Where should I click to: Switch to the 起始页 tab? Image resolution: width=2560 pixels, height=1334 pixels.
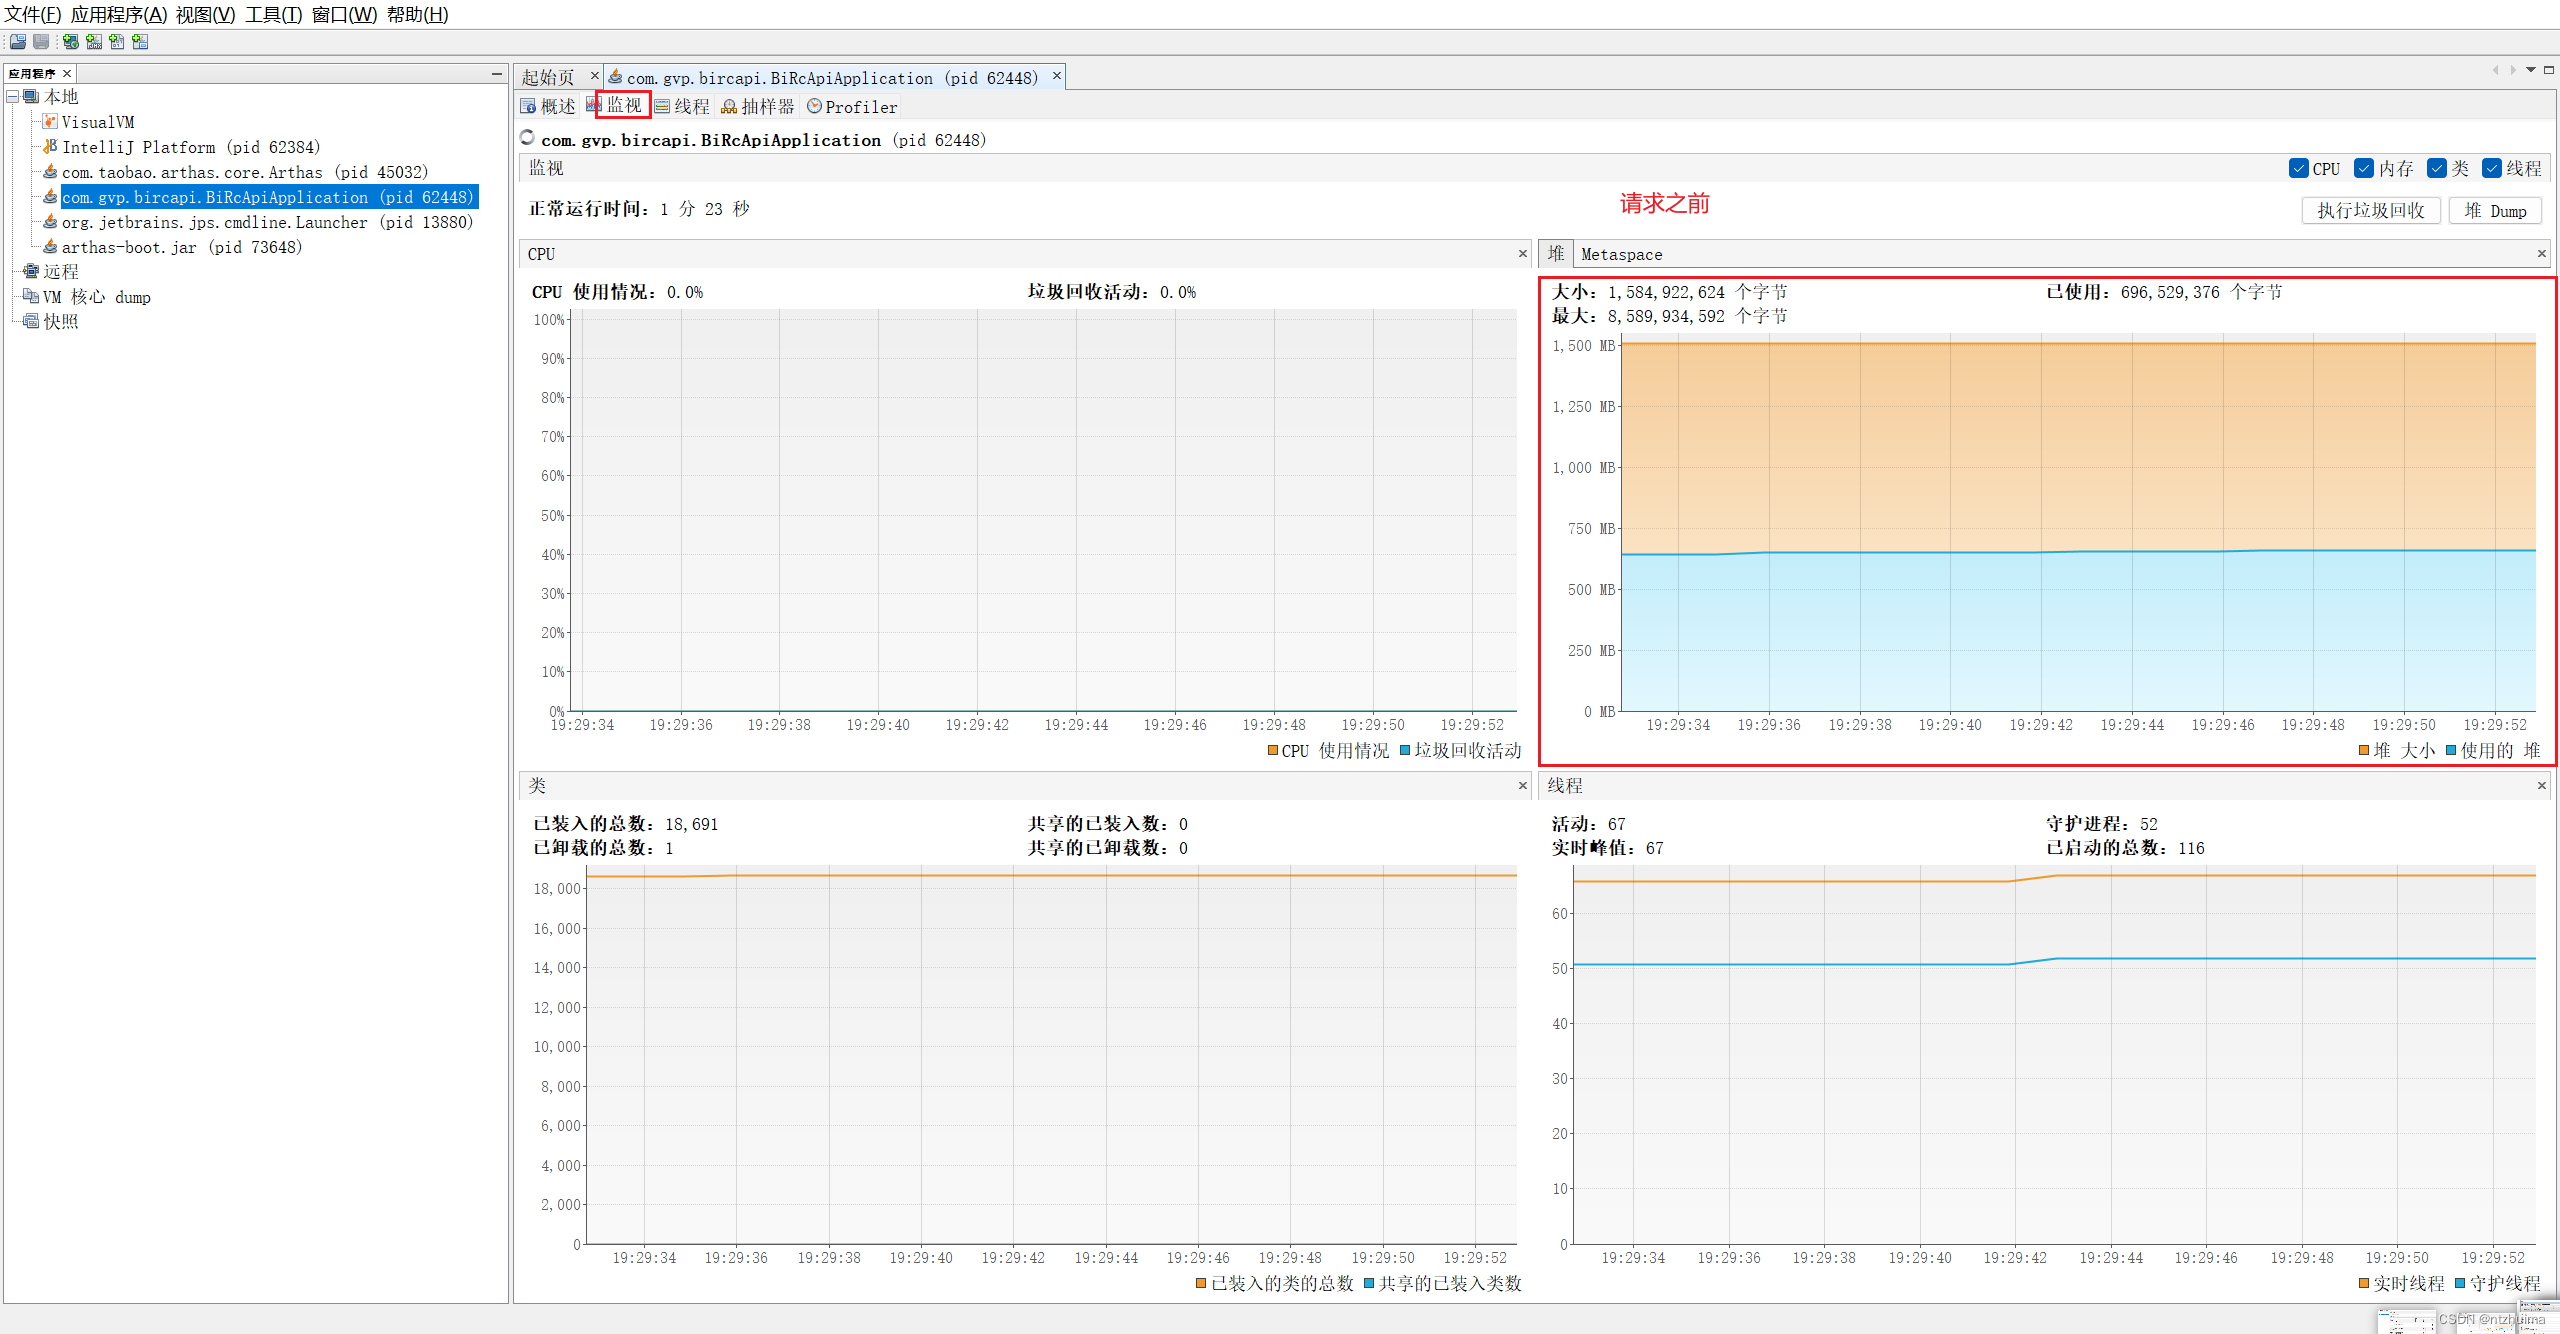[x=549, y=77]
